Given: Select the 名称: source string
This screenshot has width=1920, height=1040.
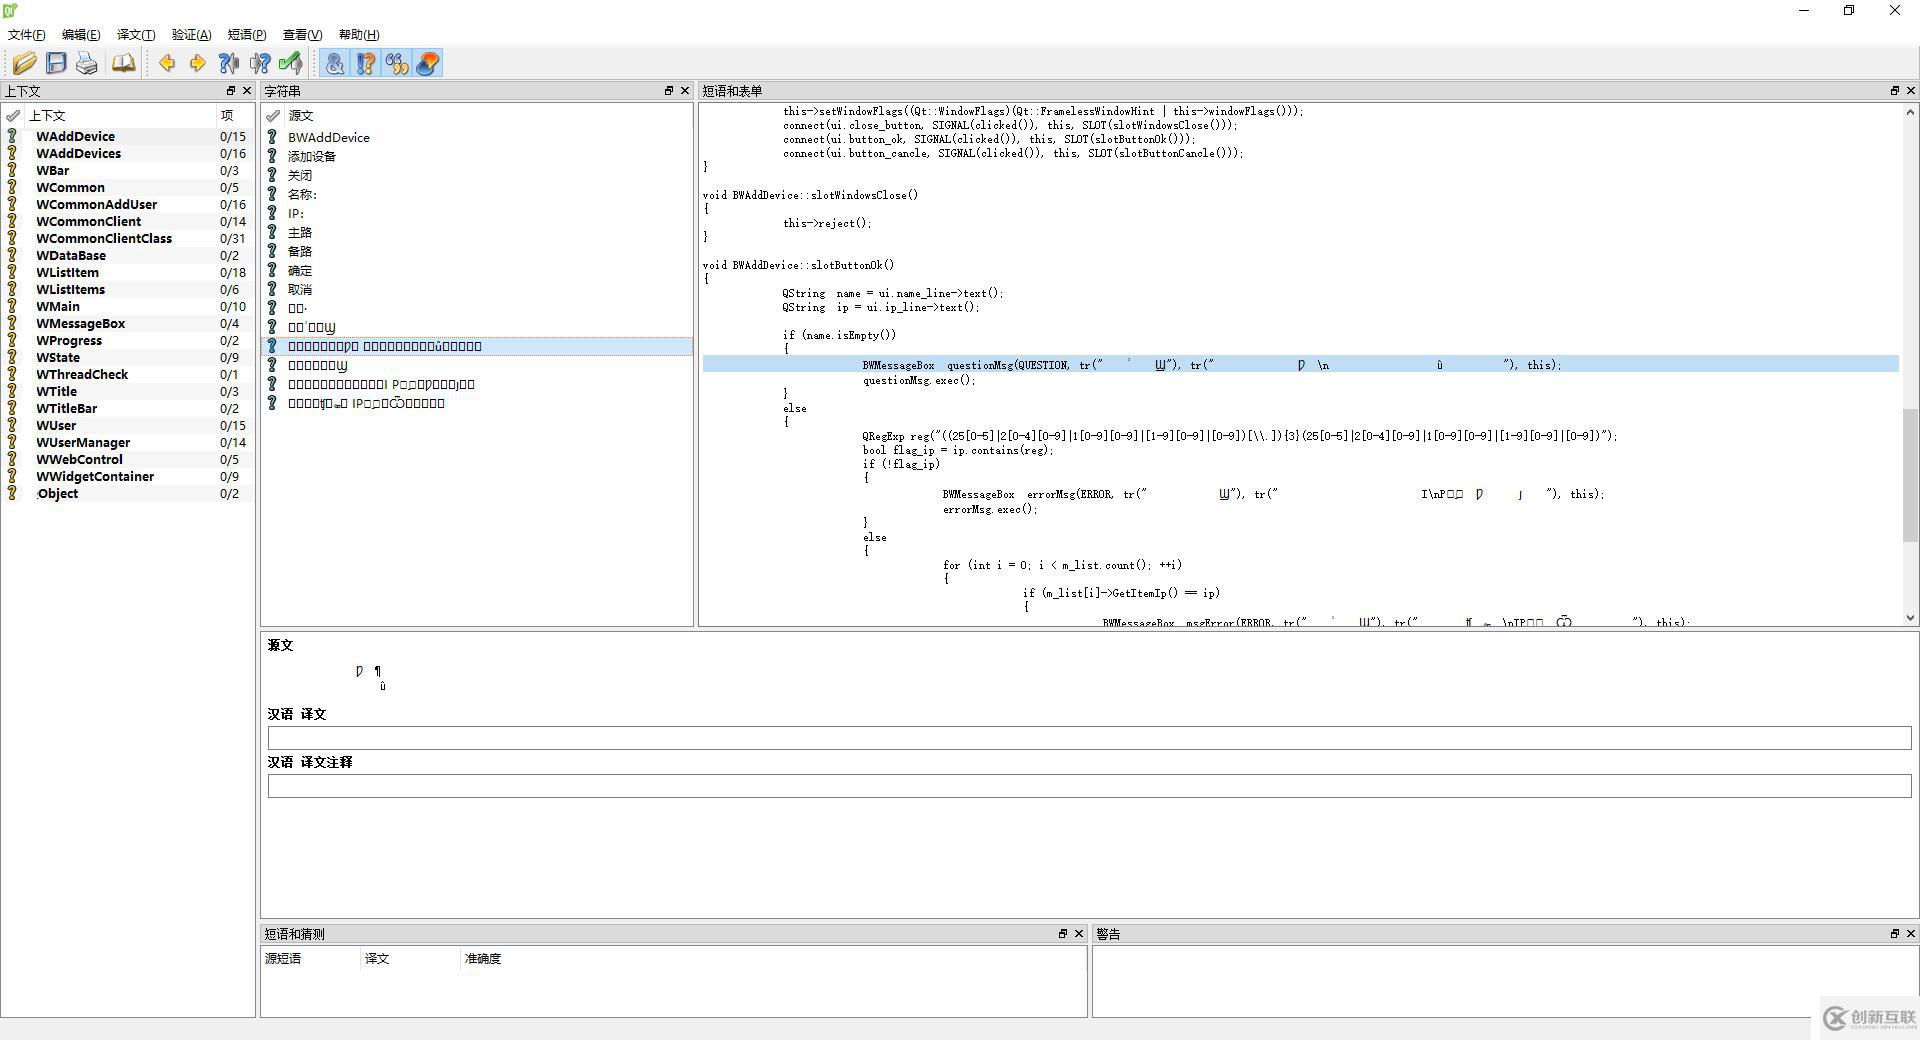Looking at the screenshot, I should pyautogui.click(x=477, y=194).
